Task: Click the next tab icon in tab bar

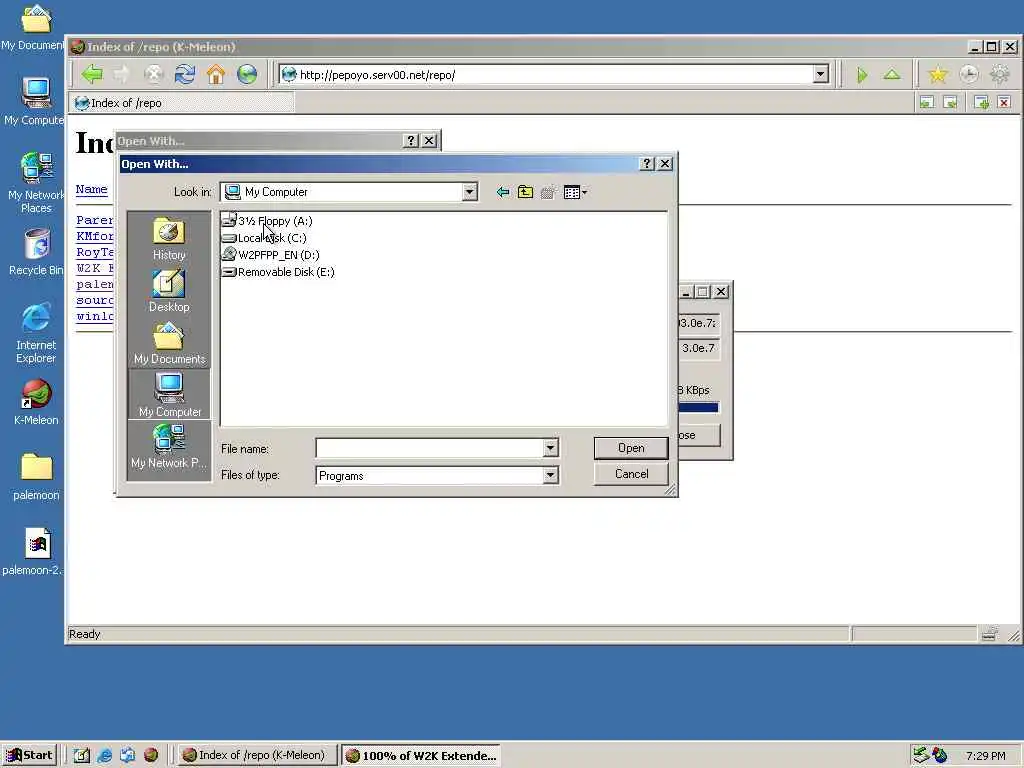Action: (950, 103)
